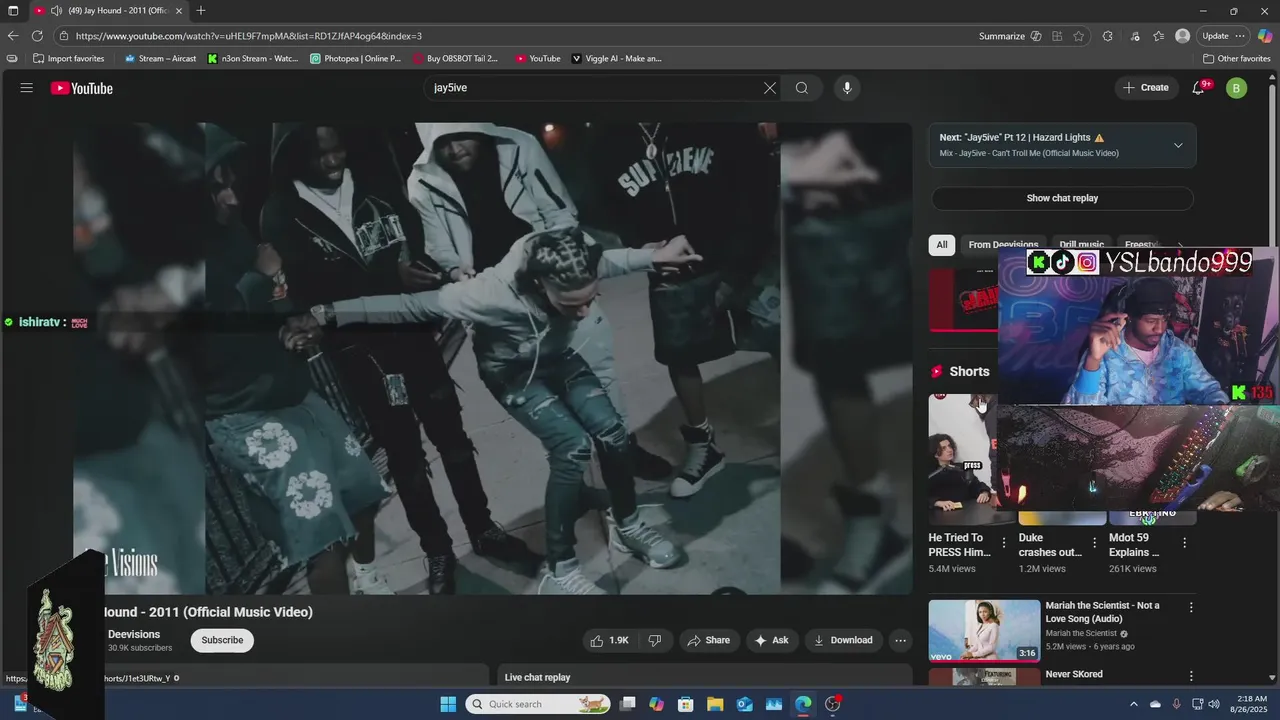Add this page to favorites star

point(1079,36)
